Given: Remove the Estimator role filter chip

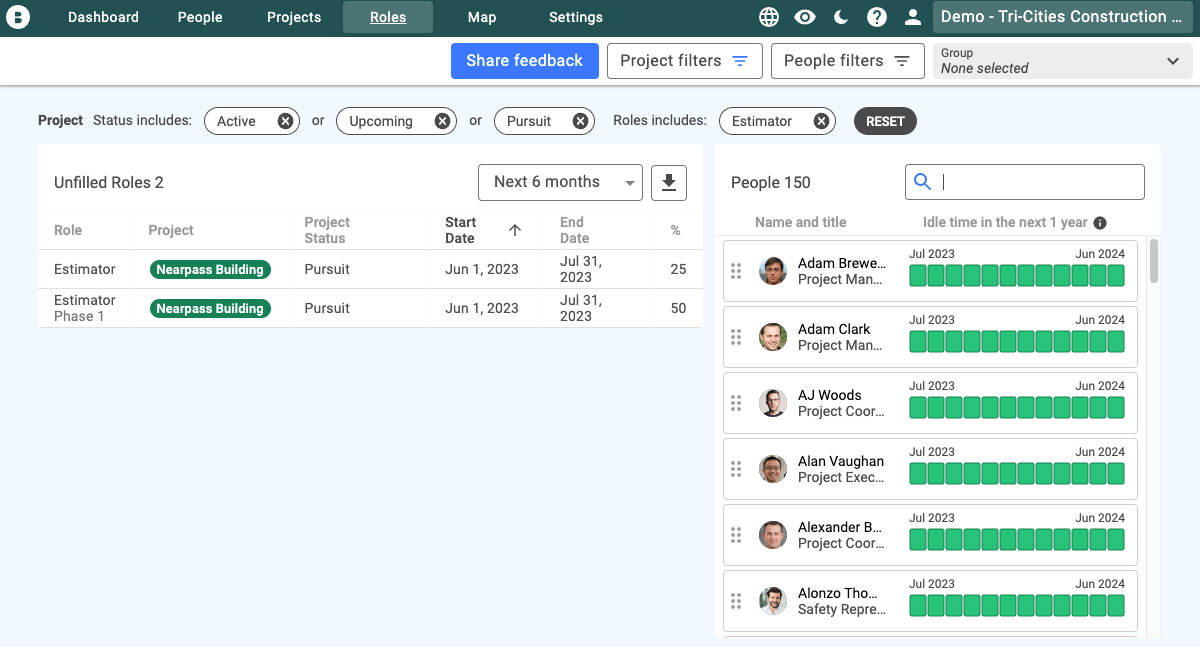Looking at the screenshot, I should click(x=821, y=121).
